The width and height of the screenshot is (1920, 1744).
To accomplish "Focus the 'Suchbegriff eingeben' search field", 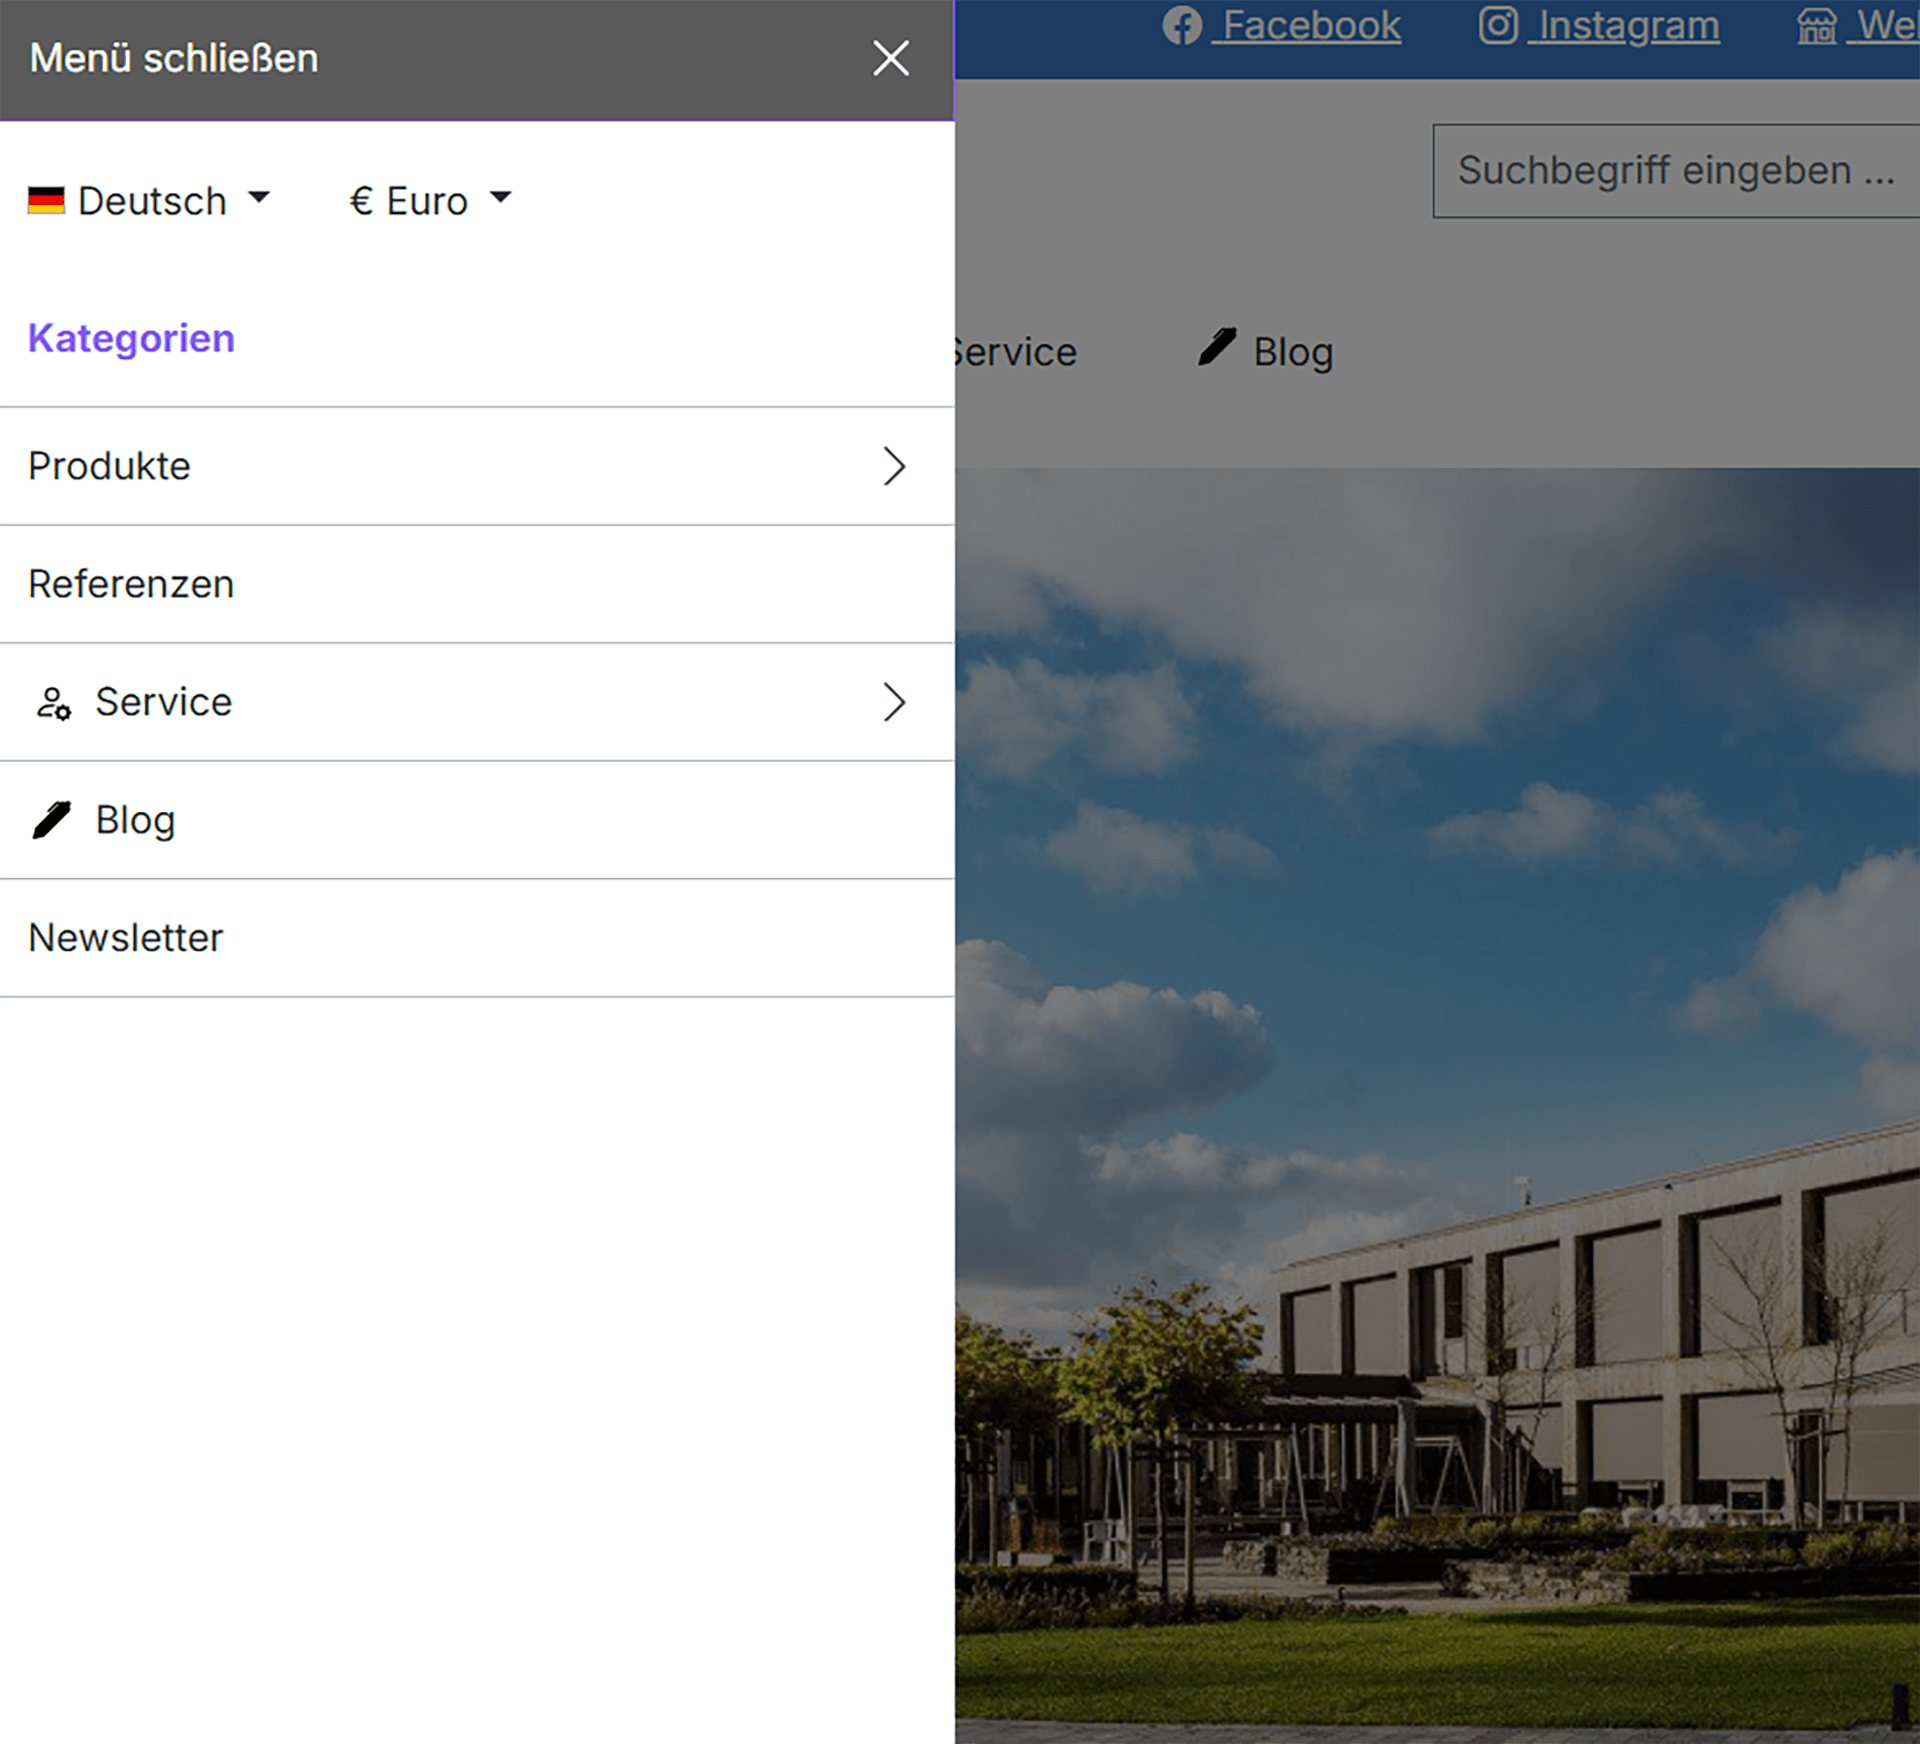I will pyautogui.click(x=1676, y=171).
